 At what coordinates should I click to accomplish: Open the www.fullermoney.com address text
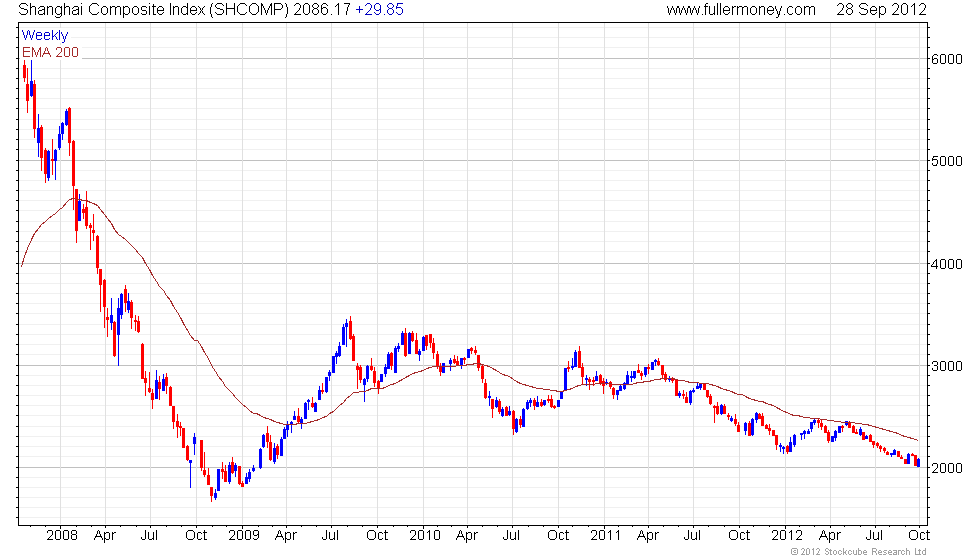coord(741,10)
